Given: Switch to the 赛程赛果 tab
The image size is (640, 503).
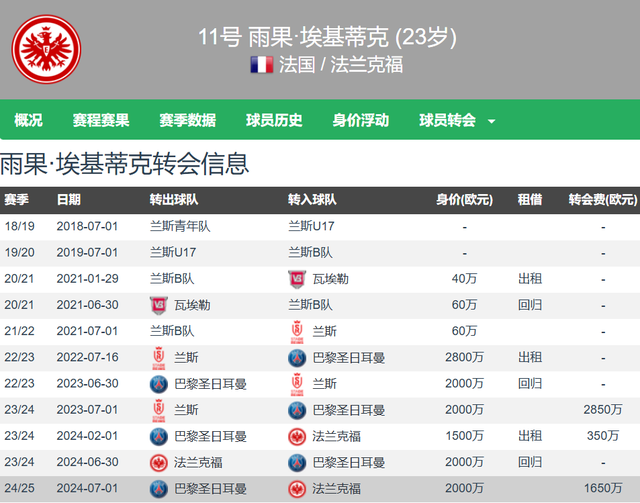Looking at the screenshot, I should pos(101,120).
